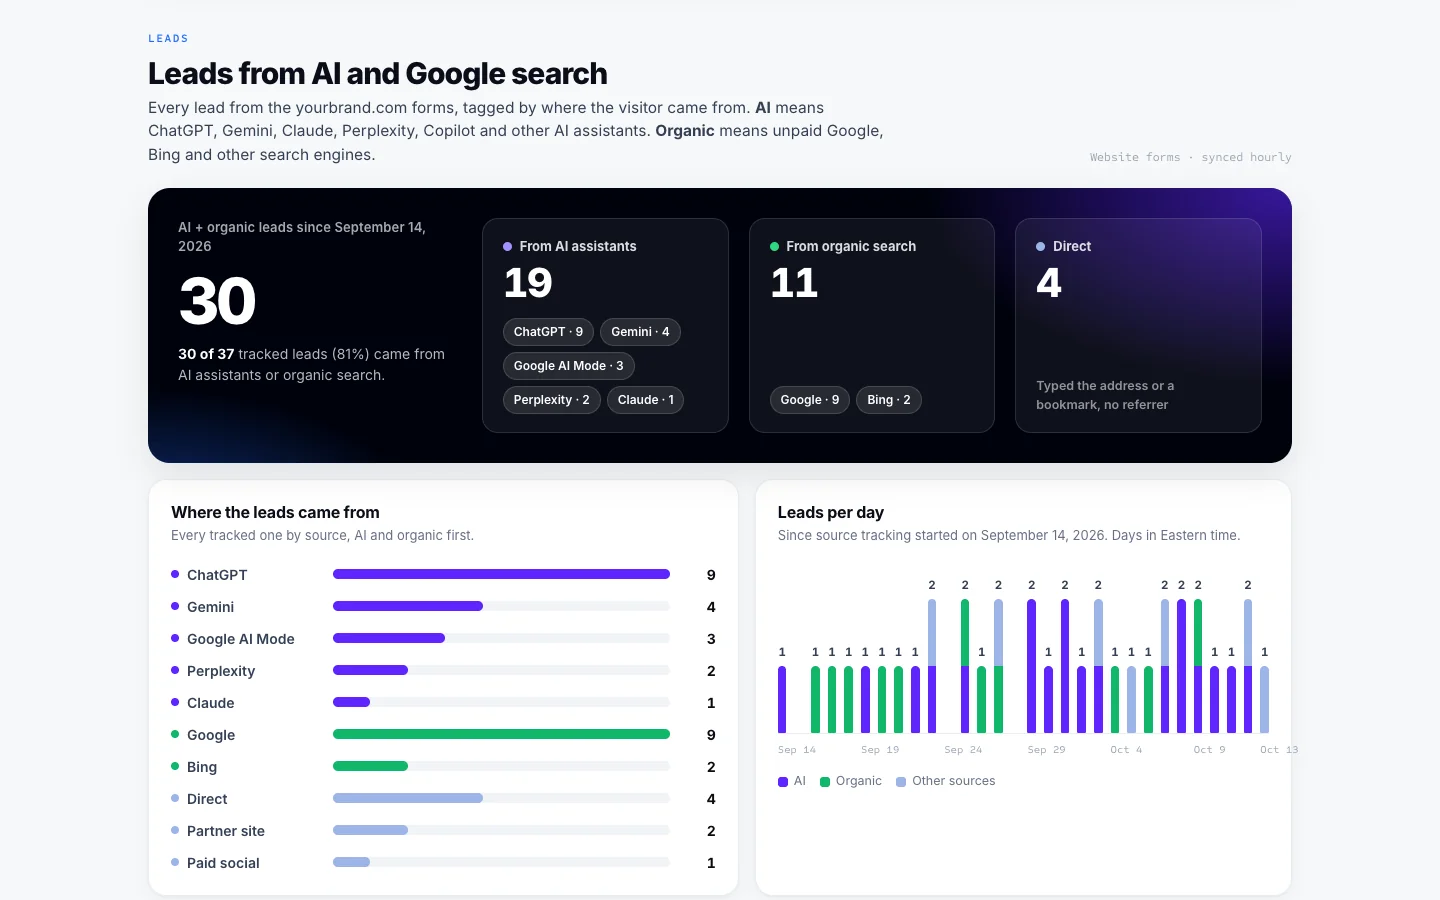Select the Gemini · 4 chip

pyautogui.click(x=640, y=332)
